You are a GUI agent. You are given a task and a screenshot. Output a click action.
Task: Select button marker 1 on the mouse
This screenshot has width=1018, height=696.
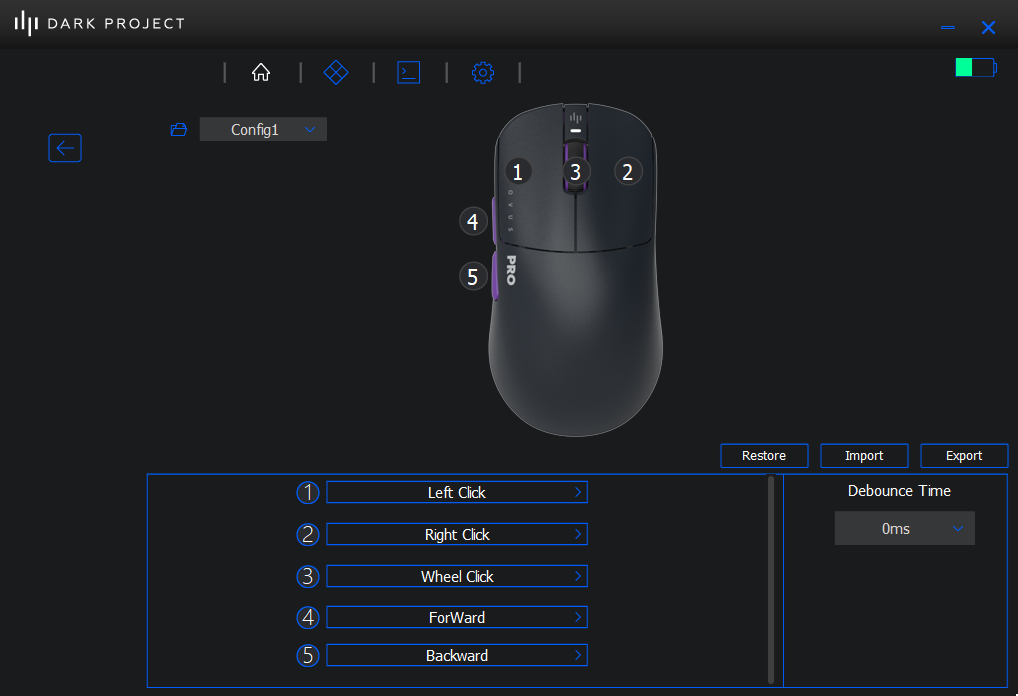(517, 172)
